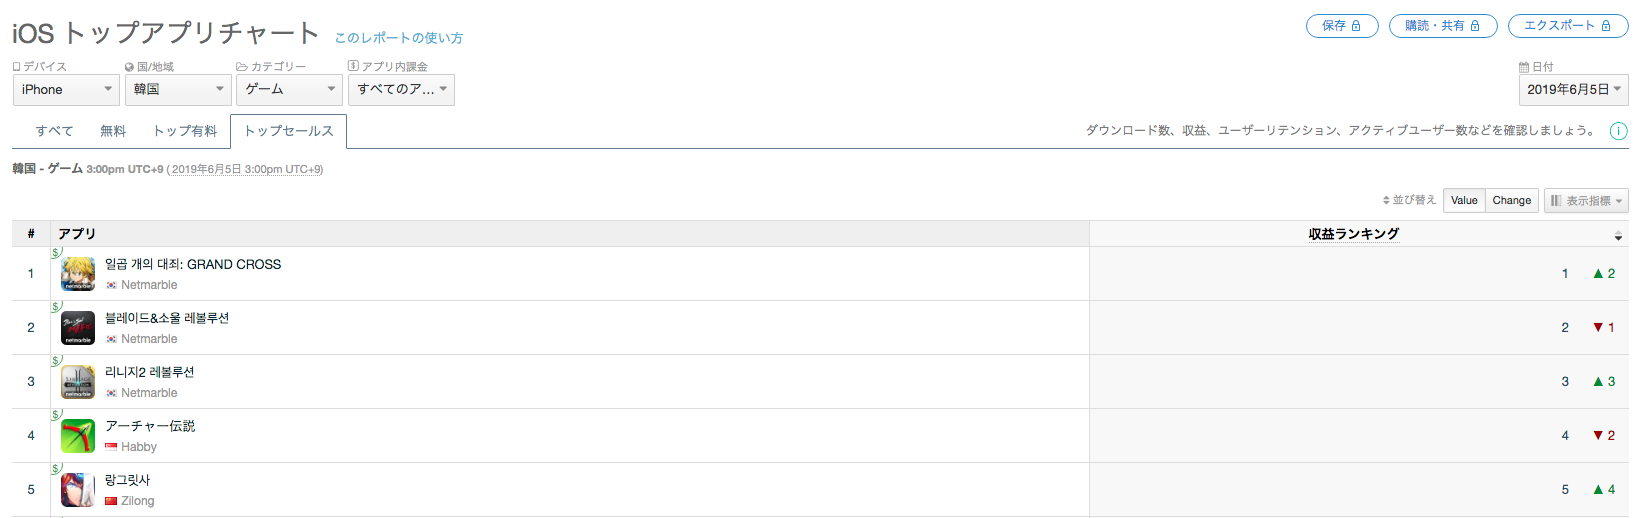Click the revenue ranking column sort arrows
Screen dimensions: 1650x518
point(1618,236)
